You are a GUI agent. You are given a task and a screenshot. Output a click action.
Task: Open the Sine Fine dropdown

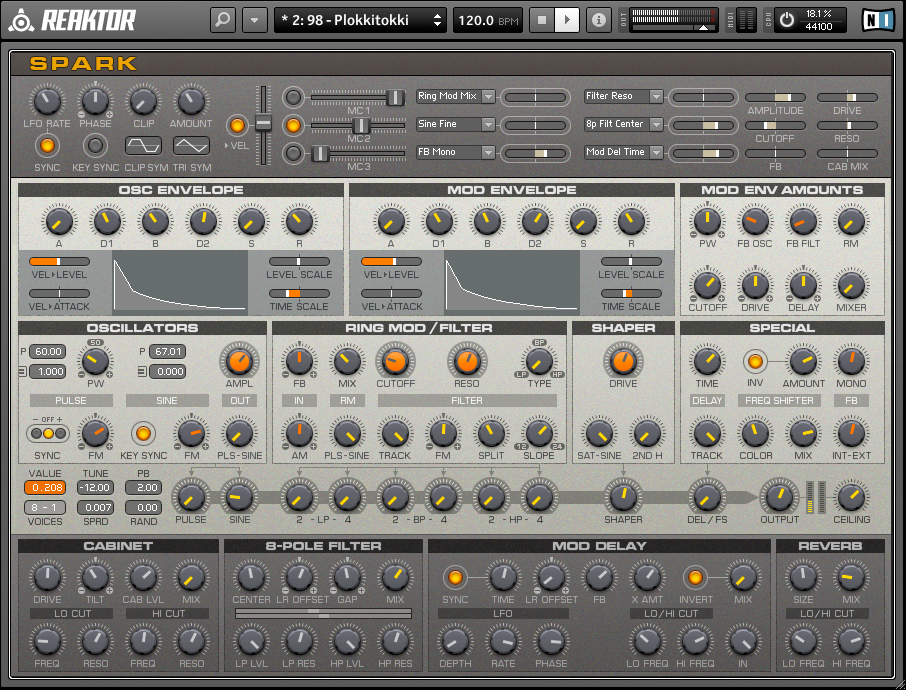tap(456, 124)
